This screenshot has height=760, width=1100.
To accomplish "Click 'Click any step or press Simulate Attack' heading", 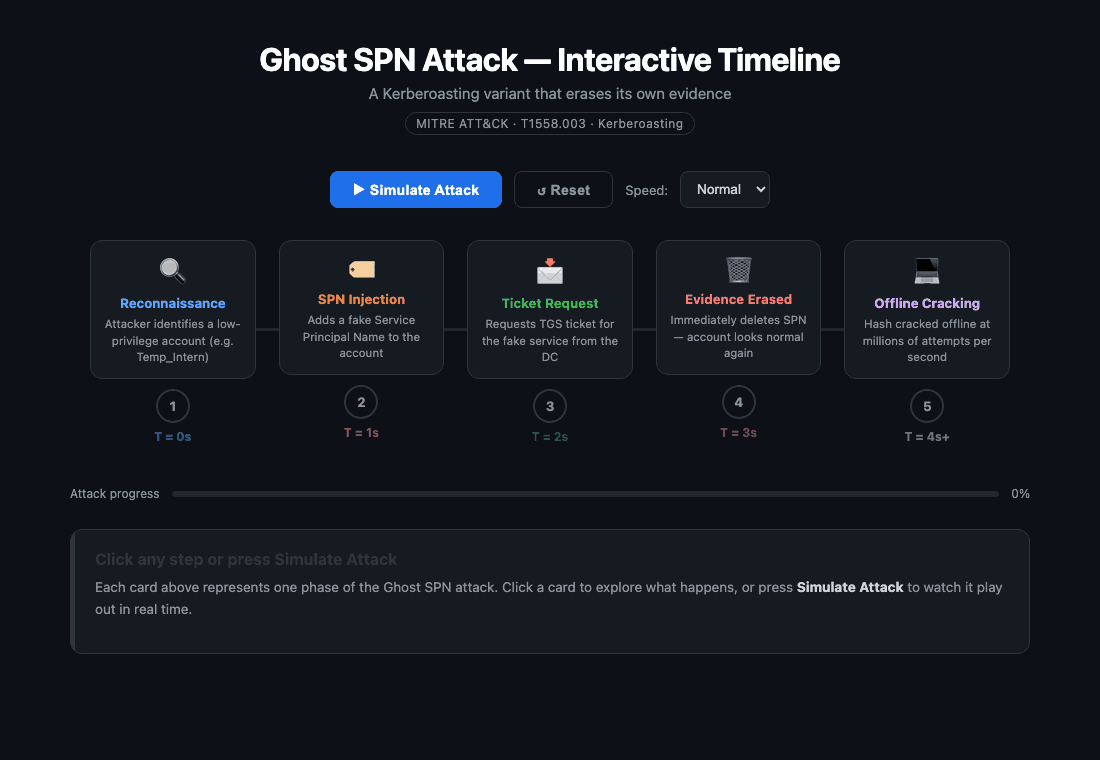I will 246,559.
